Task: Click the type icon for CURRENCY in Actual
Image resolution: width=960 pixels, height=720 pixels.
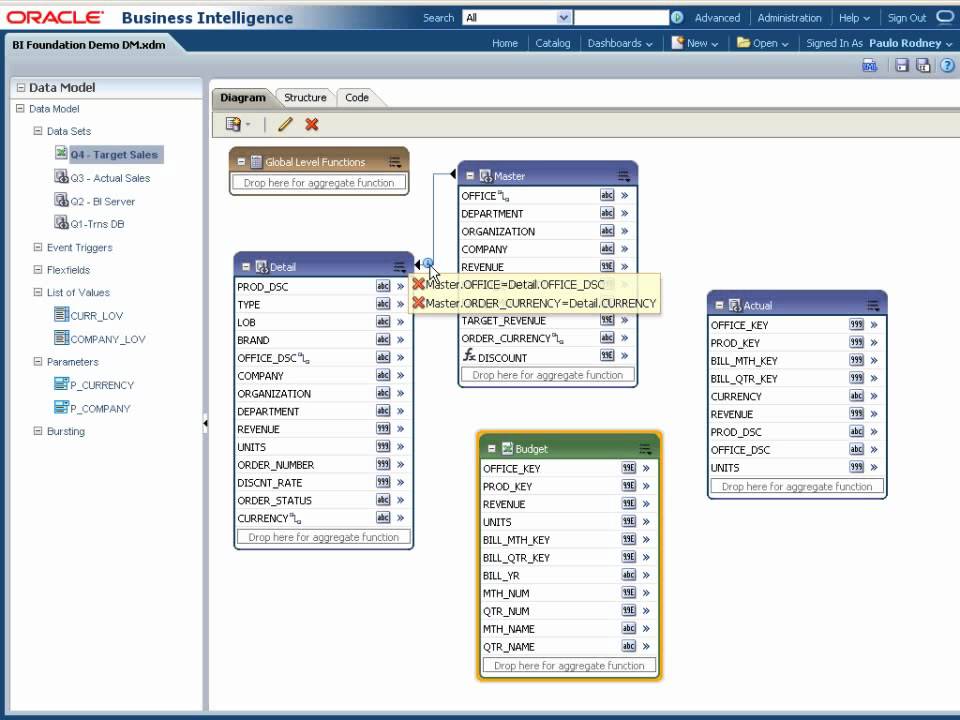Action: pyautogui.click(x=857, y=396)
